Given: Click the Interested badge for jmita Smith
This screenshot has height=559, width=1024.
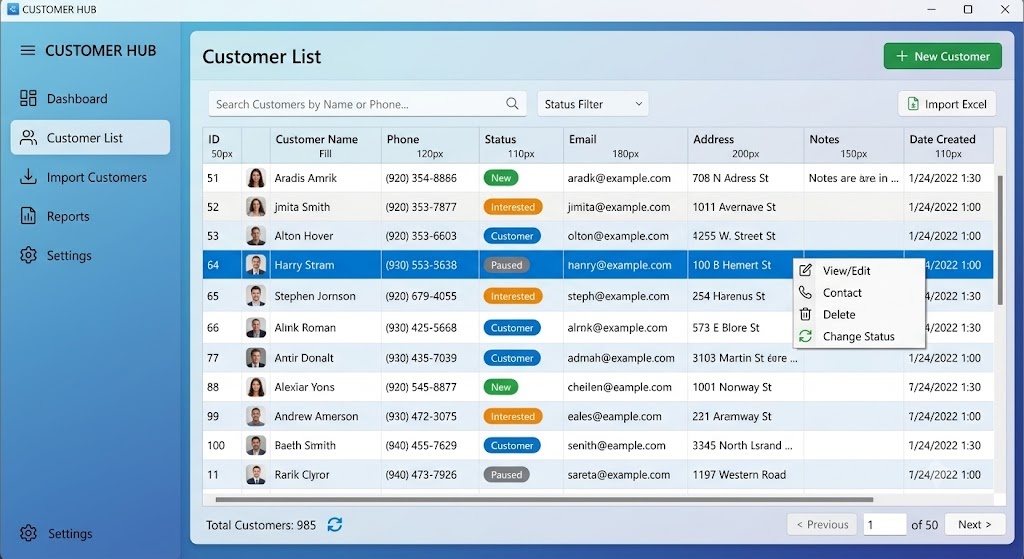Looking at the screenshot, I should (513, 207).
